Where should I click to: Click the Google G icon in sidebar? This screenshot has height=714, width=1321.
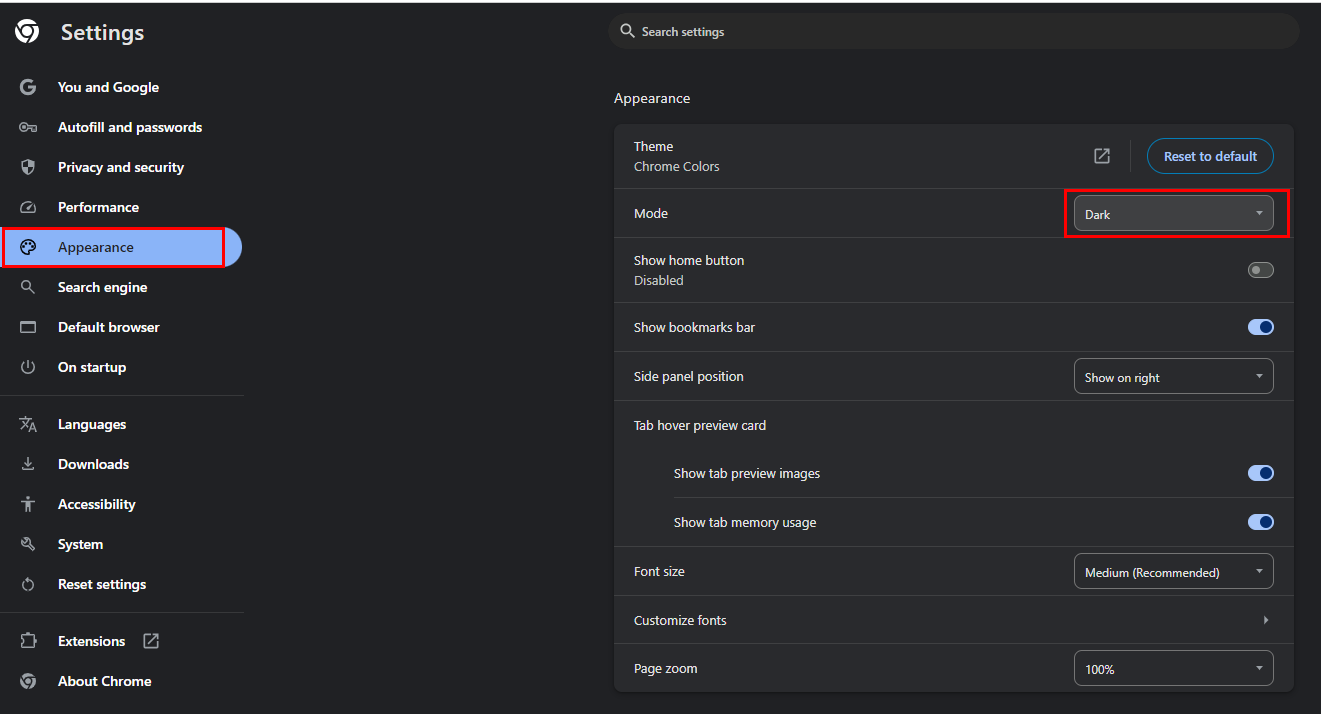pyautogui.click(x=28, y=87)
